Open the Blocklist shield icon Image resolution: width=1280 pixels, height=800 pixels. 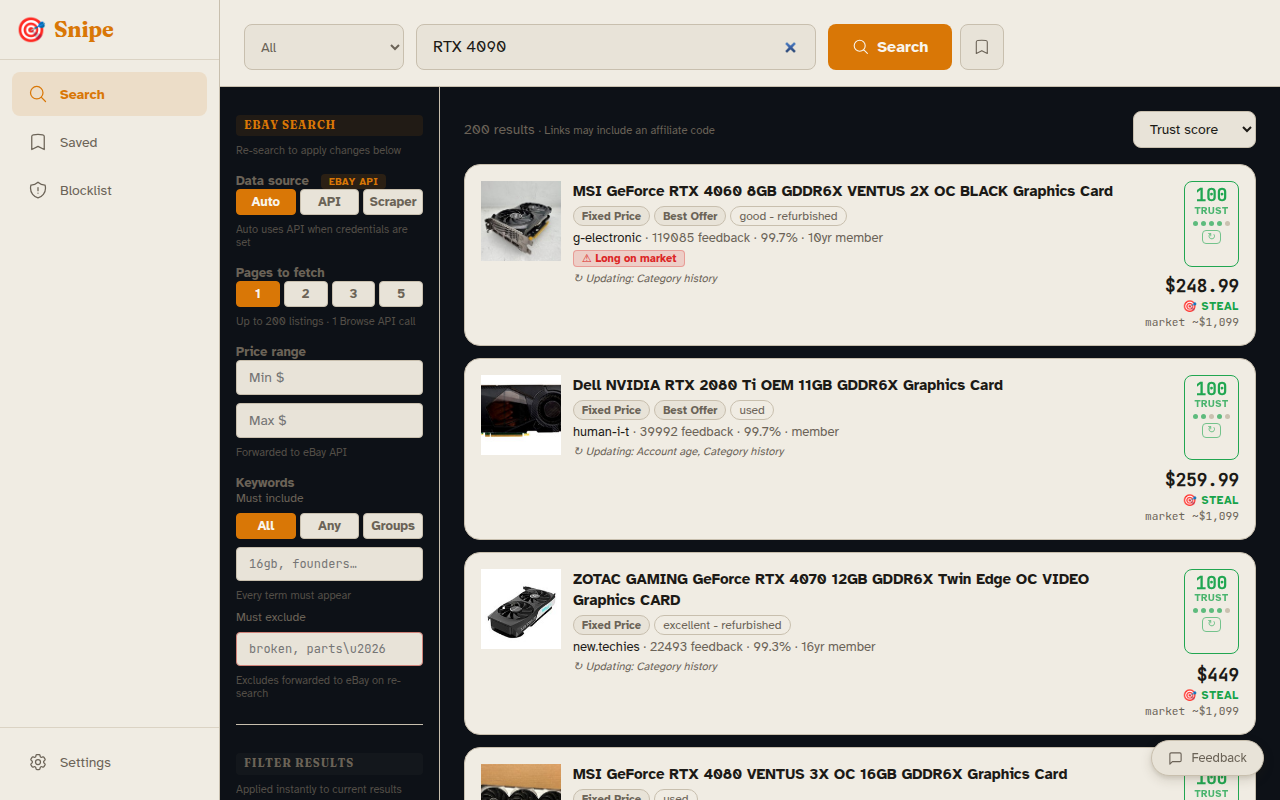click(x=38, y=190)
